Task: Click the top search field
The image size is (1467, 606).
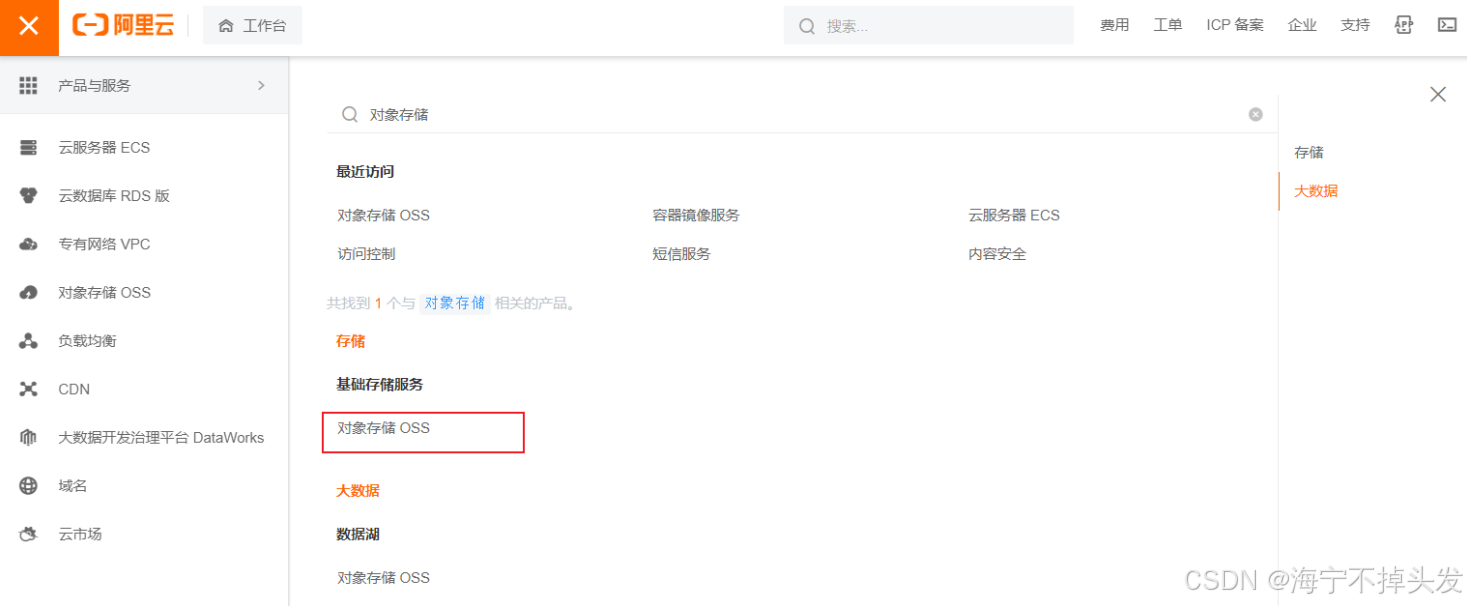Action: click(928, 26)
